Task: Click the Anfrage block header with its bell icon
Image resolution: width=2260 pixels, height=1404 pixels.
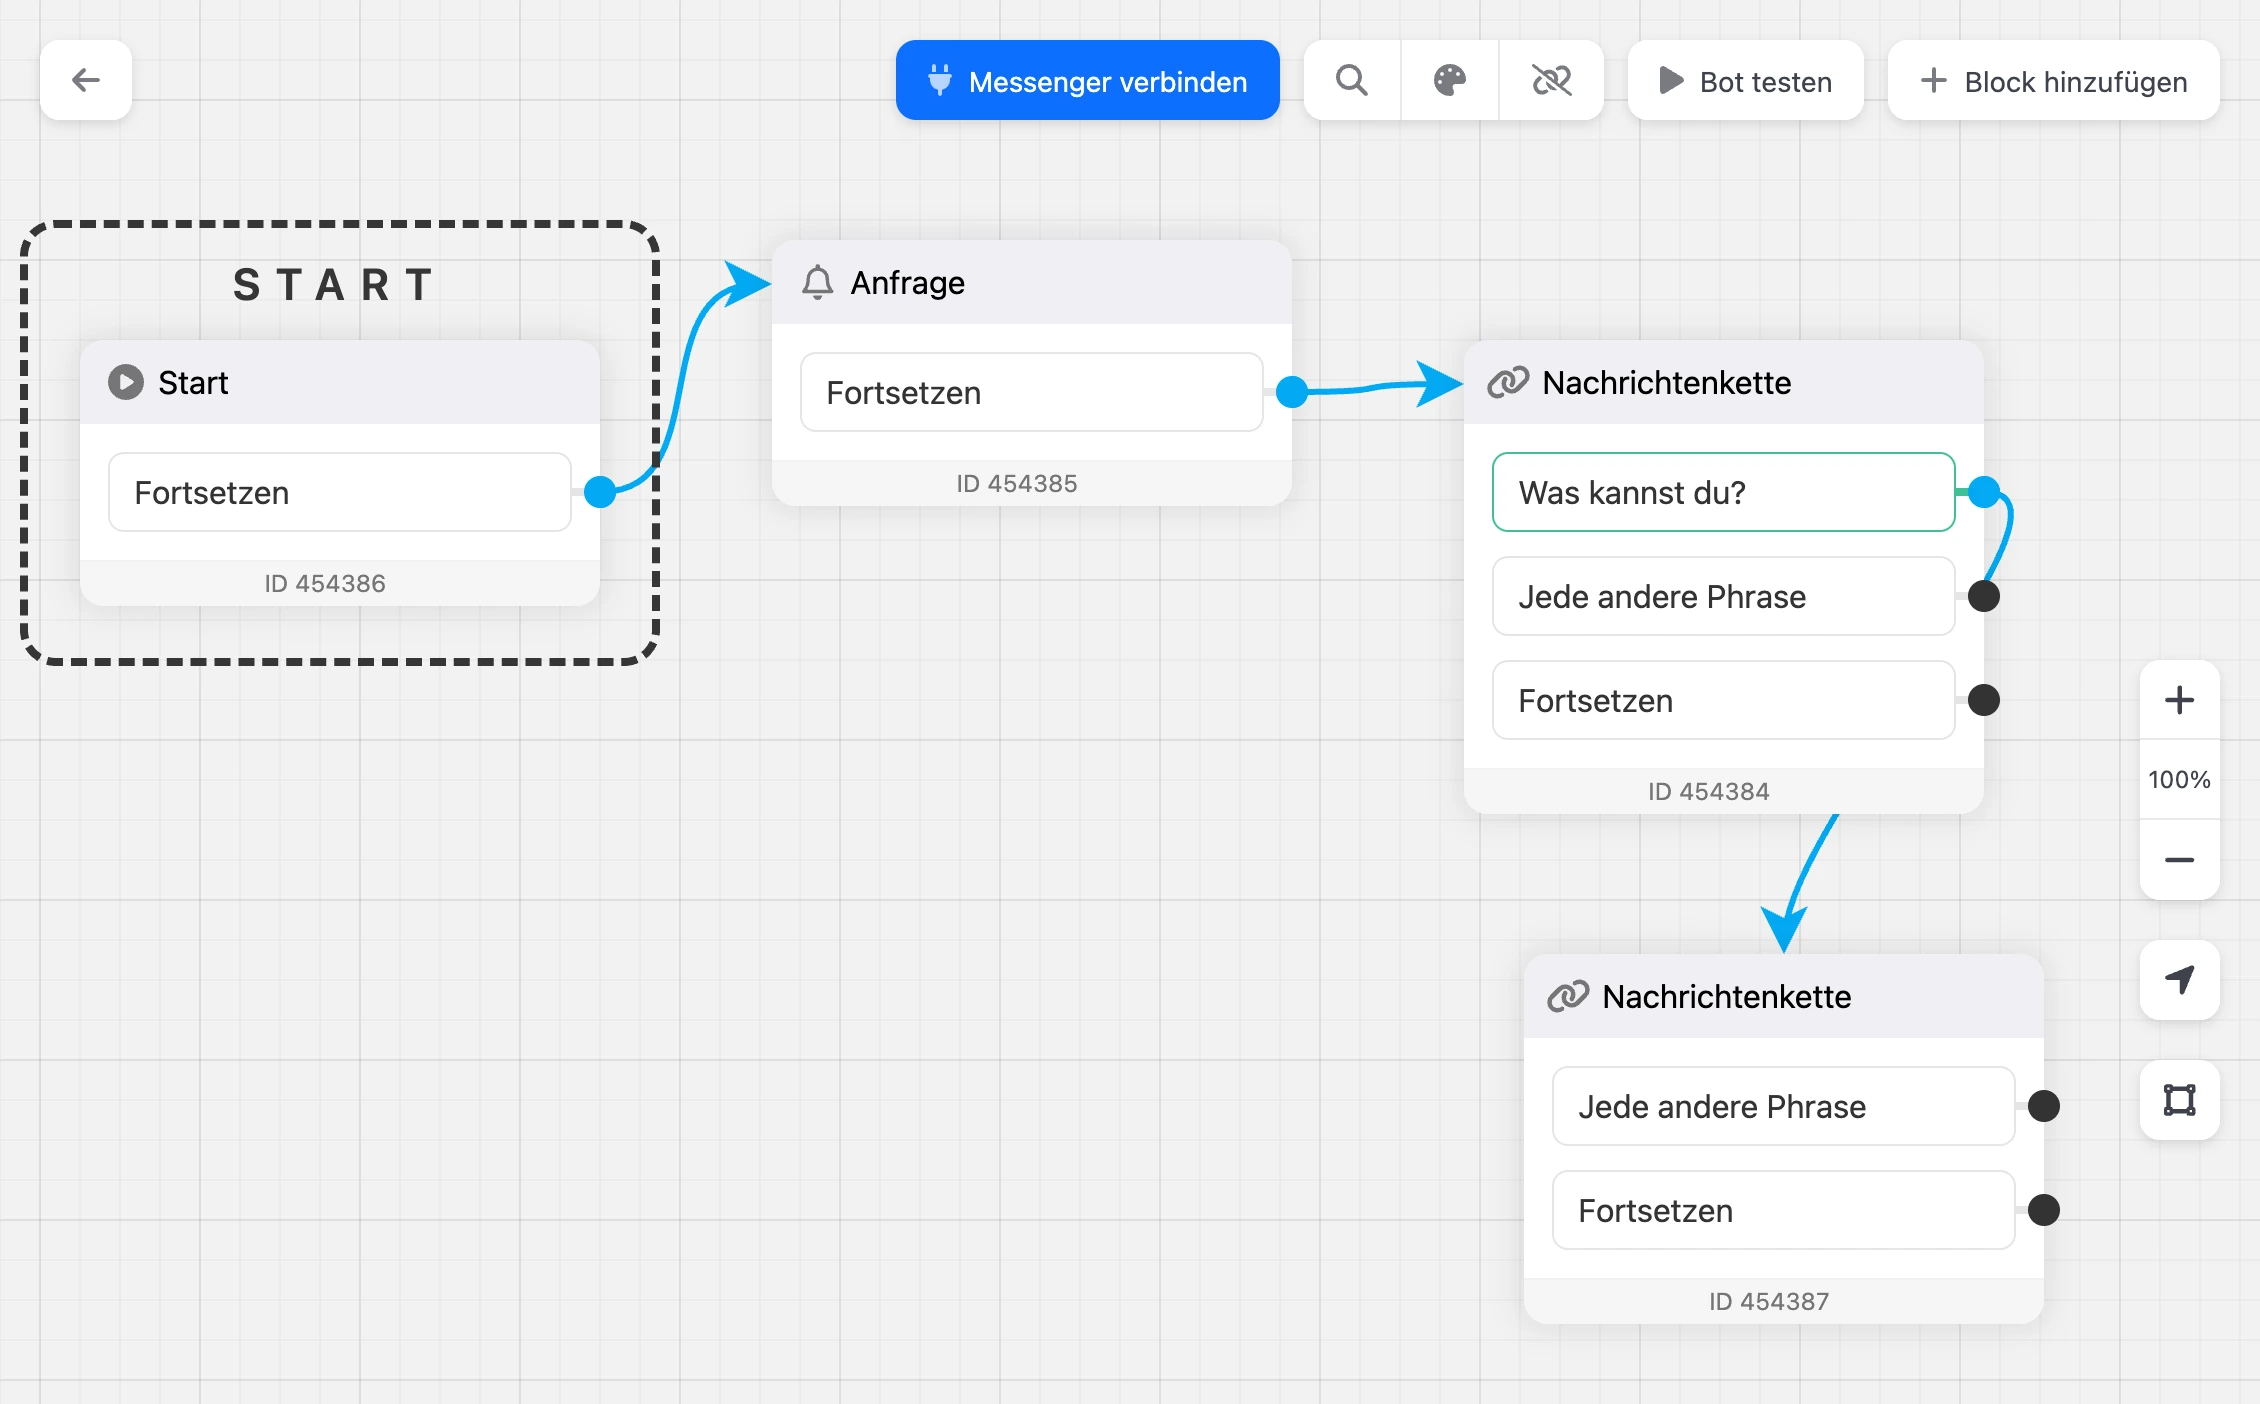Action: [x=1032, y=282]
